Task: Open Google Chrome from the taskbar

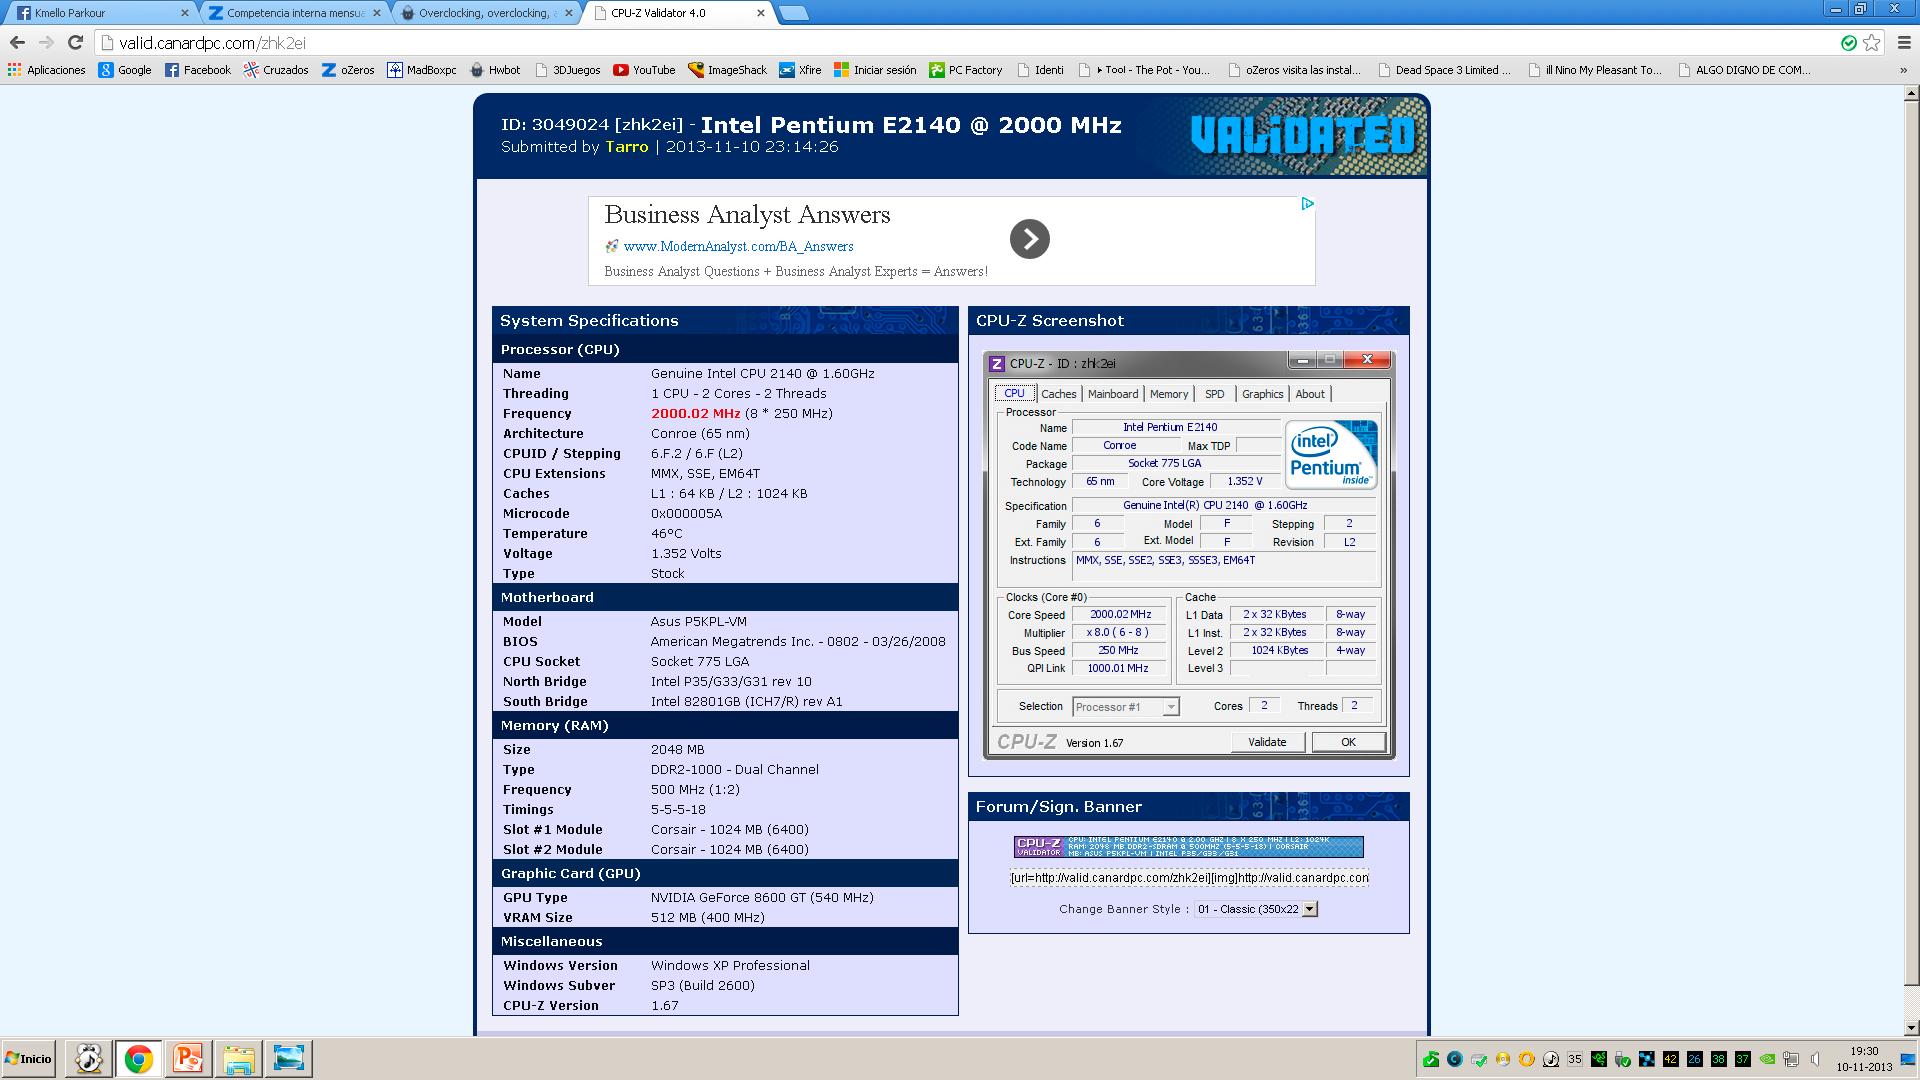Action: 138,1059
